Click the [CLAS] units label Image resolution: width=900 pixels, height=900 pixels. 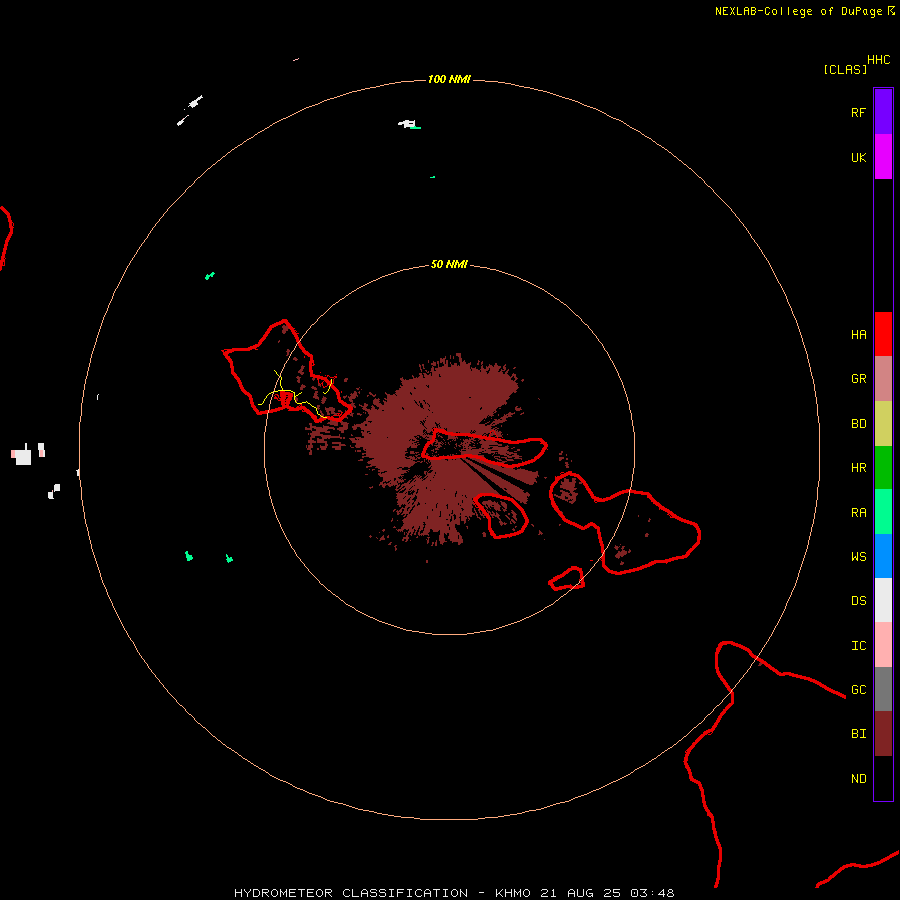coord(845,69)
